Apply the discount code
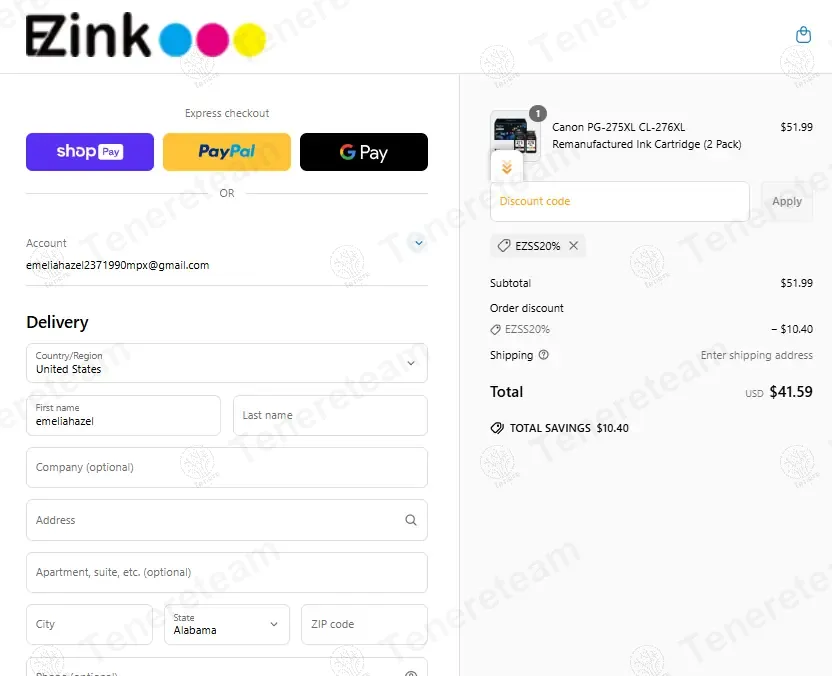This screenshot has width=832, height=676. (x=786, y=202)
